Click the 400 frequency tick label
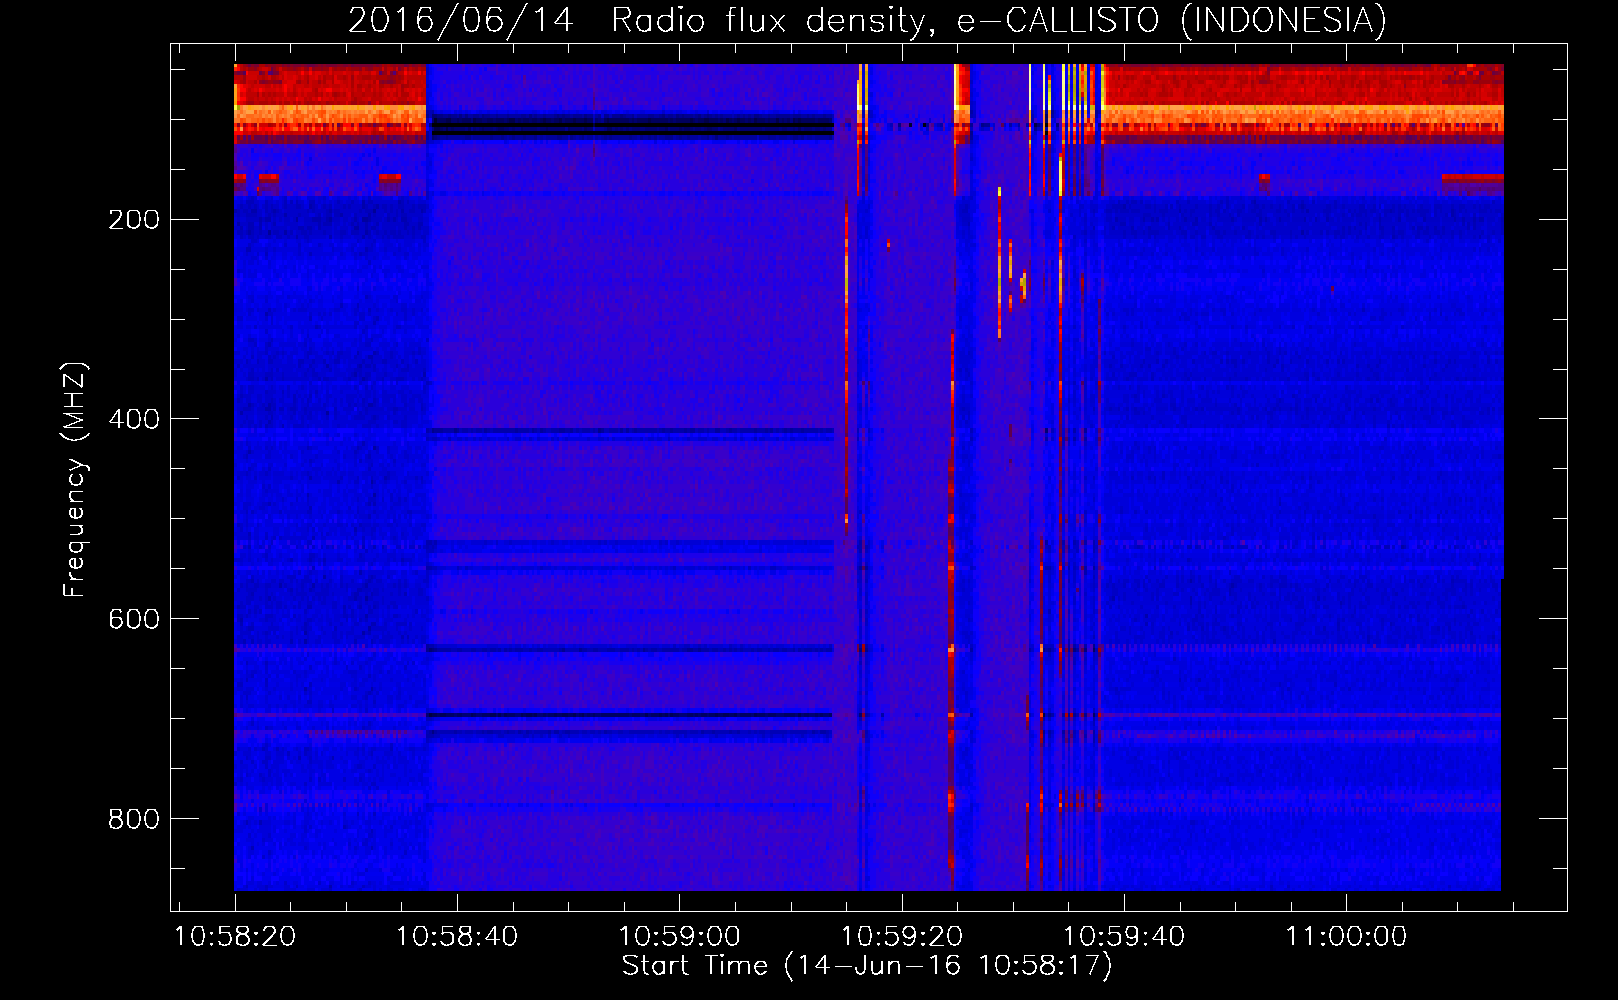1618x1000 pixels. point(134,420)
